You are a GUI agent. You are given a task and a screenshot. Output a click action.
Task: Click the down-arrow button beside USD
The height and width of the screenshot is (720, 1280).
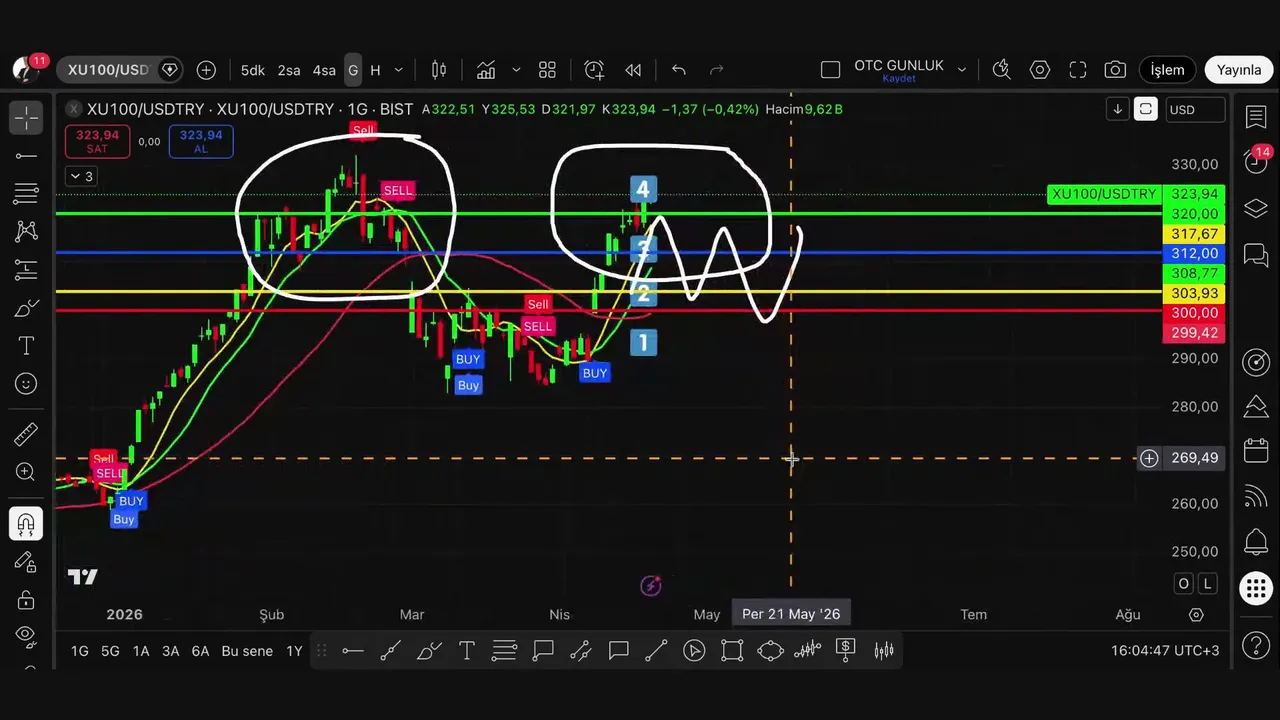(x=1118, y=110)
